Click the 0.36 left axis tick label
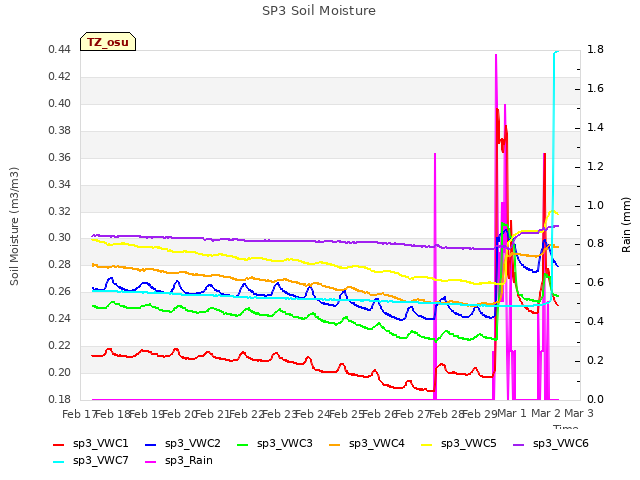Screen dimensions: 640x480 60,158
